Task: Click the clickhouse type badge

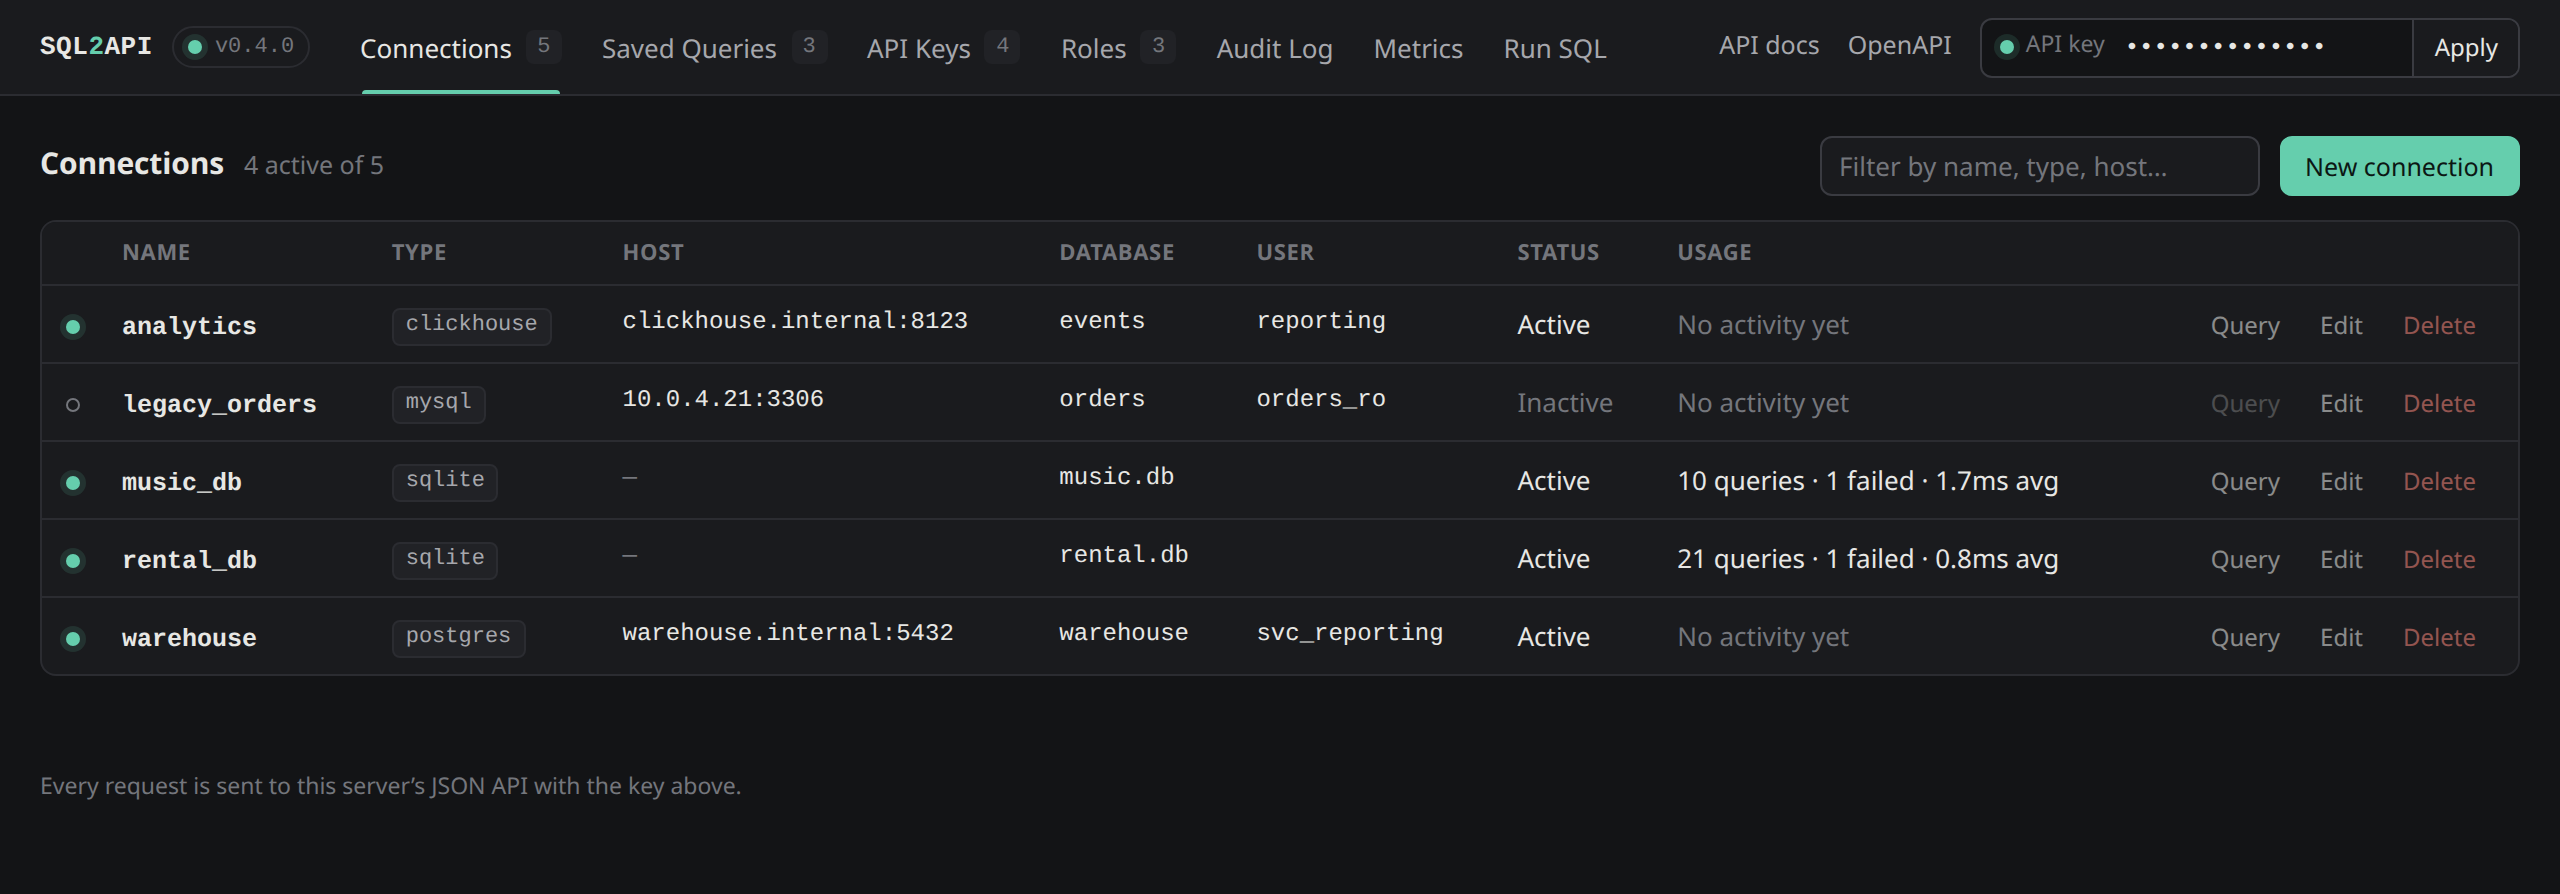Action: point(471,325)
